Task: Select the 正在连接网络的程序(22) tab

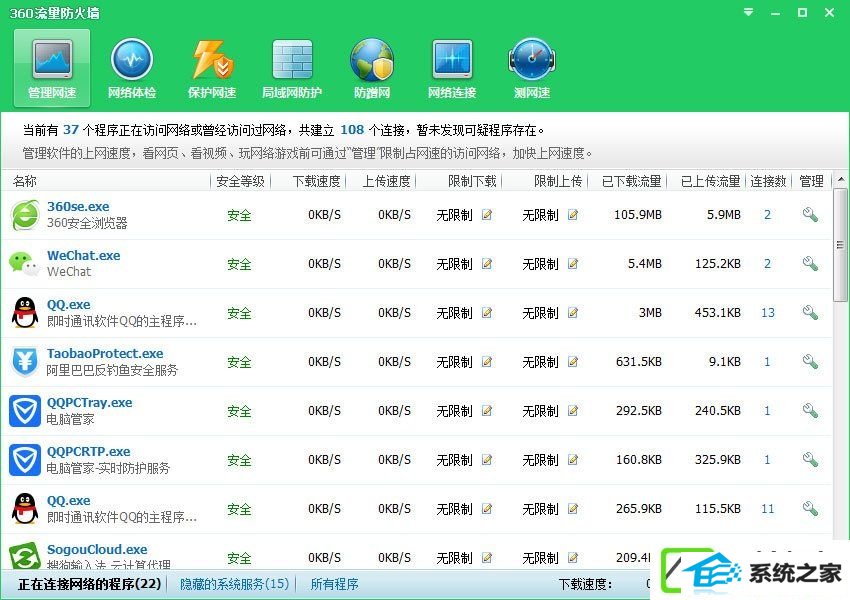Action: 89,584
